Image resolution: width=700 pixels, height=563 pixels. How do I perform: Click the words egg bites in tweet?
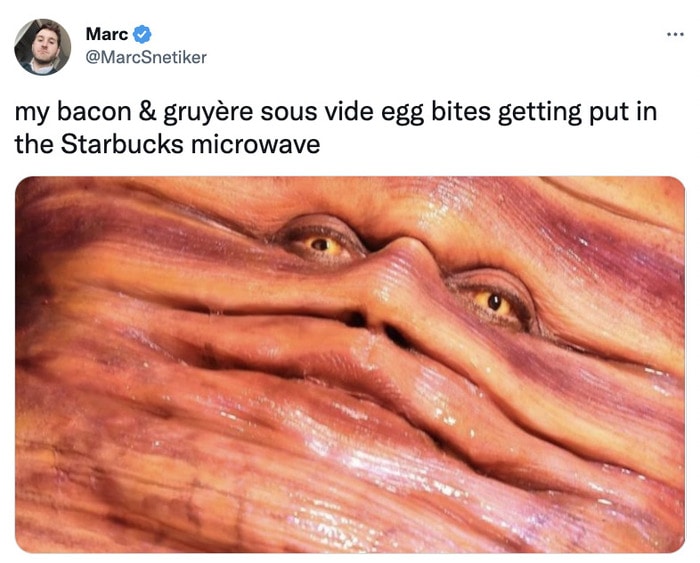(436, 113)
